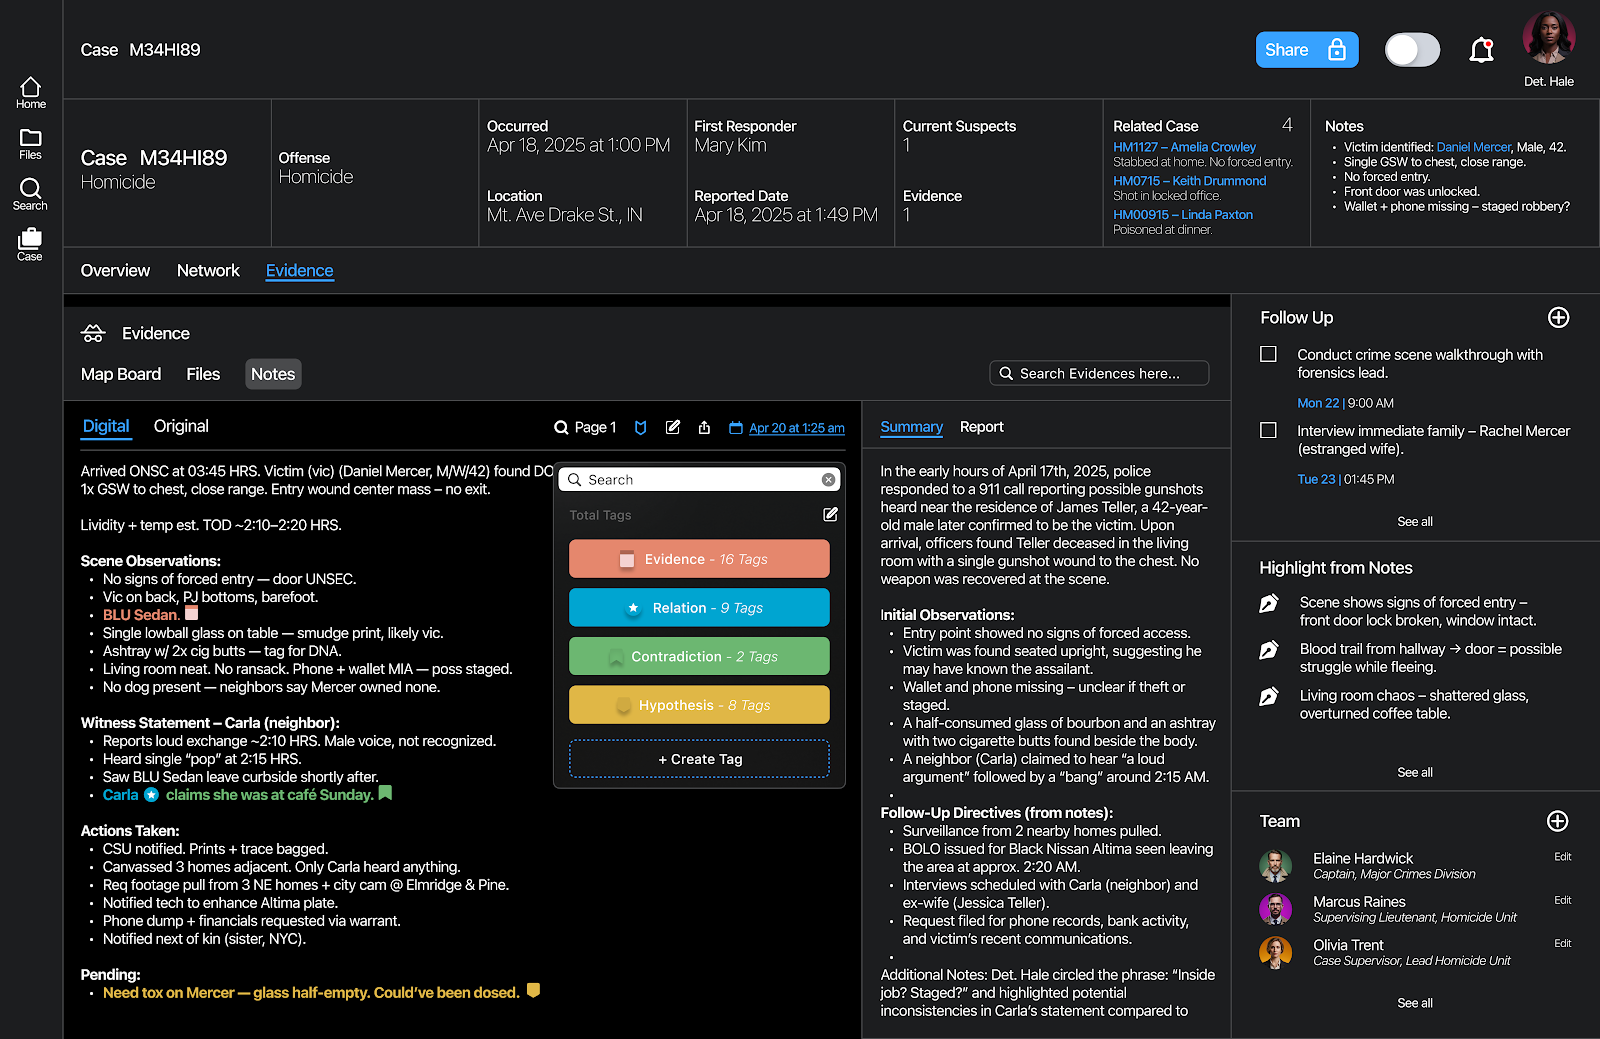This screenshot has width=1600, height=1039.
Task: Check the Rachel Mercer interview task
Action: click(x=1268, y=430)
